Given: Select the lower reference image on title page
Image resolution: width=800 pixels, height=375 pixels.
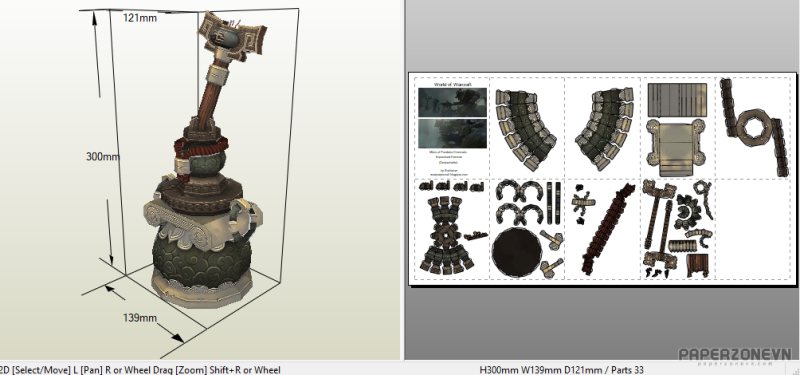Looking at the screenshot, I should [452, 133].
